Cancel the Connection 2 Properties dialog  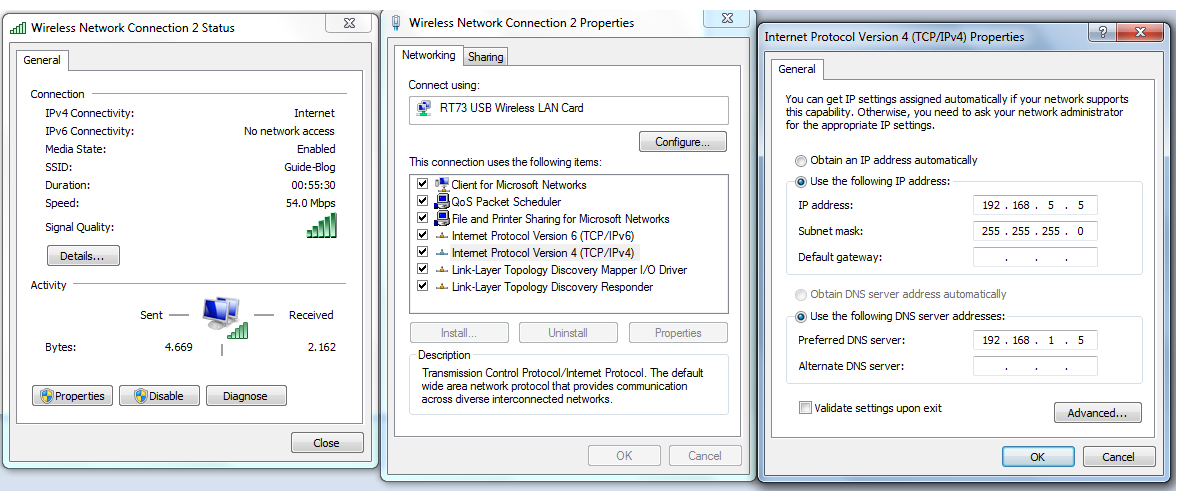pos(705,455)
